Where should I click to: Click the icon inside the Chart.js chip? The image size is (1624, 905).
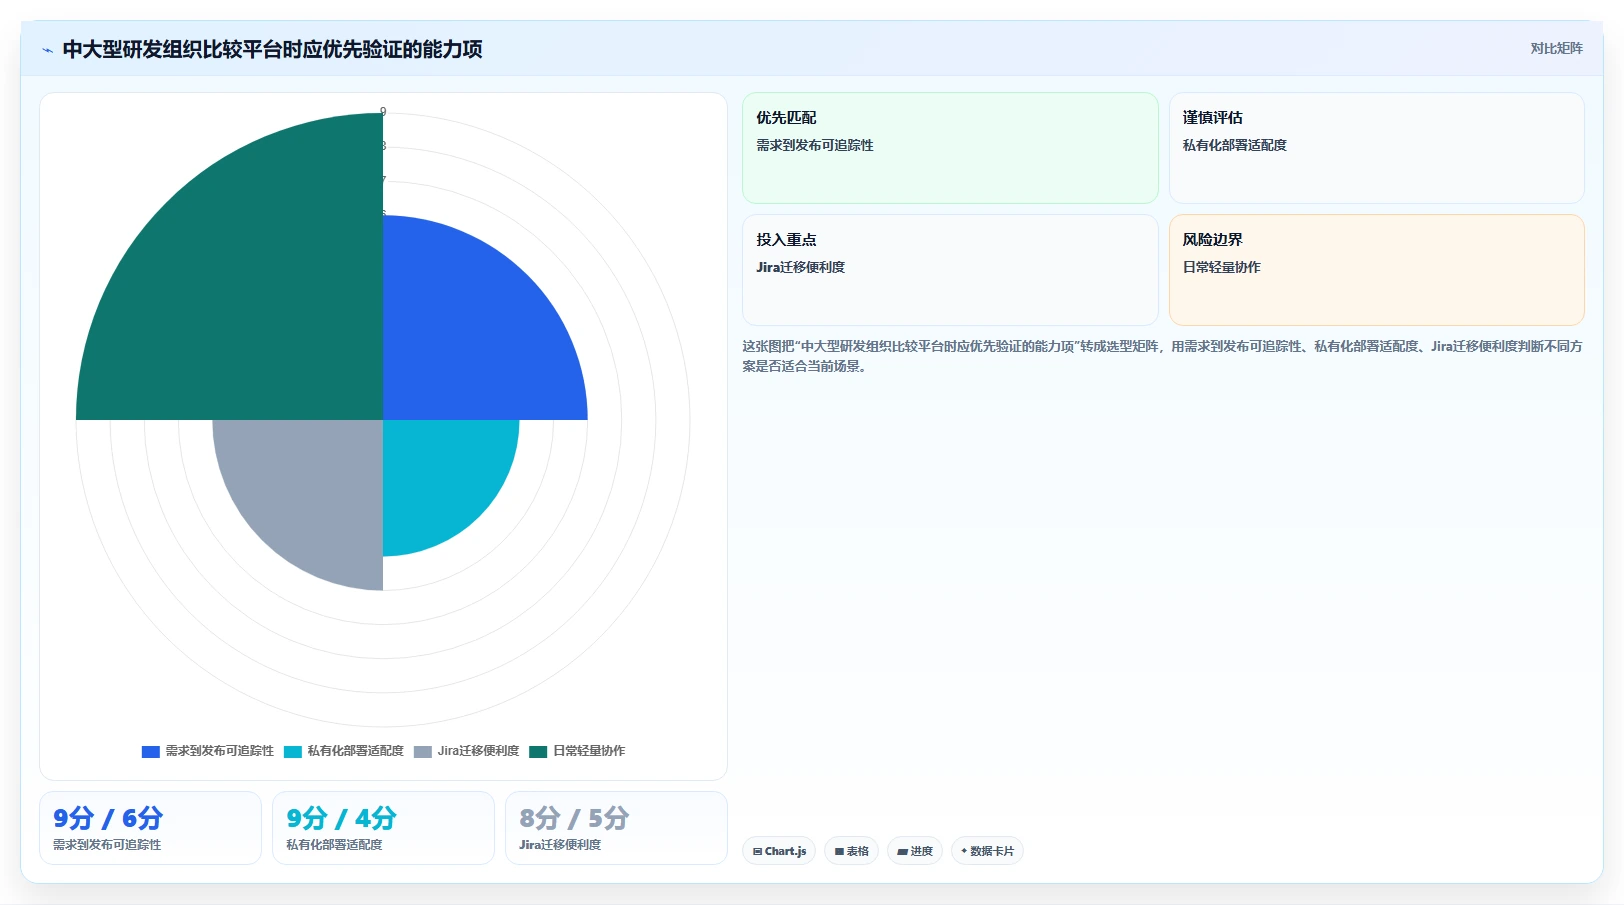click(x=758, y=852)
